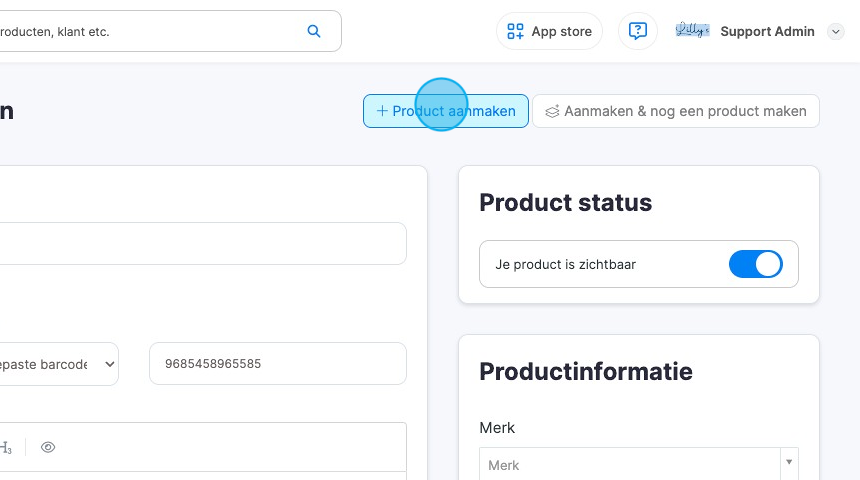Click the Merk dropdown arrow
The width and height of the screenshot is (860, 480).
[x=790, y=463]
